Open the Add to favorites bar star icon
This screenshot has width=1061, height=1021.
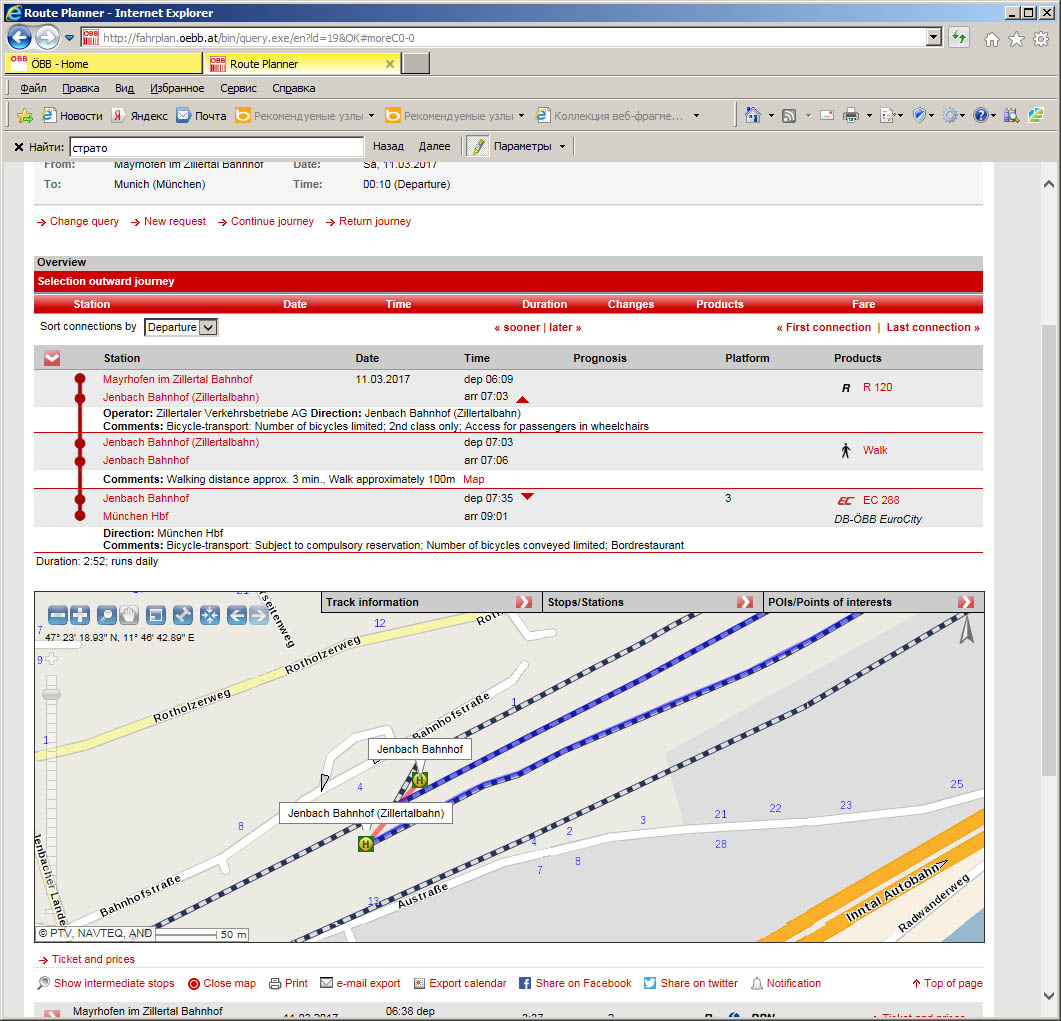click(x=25, y=116)
